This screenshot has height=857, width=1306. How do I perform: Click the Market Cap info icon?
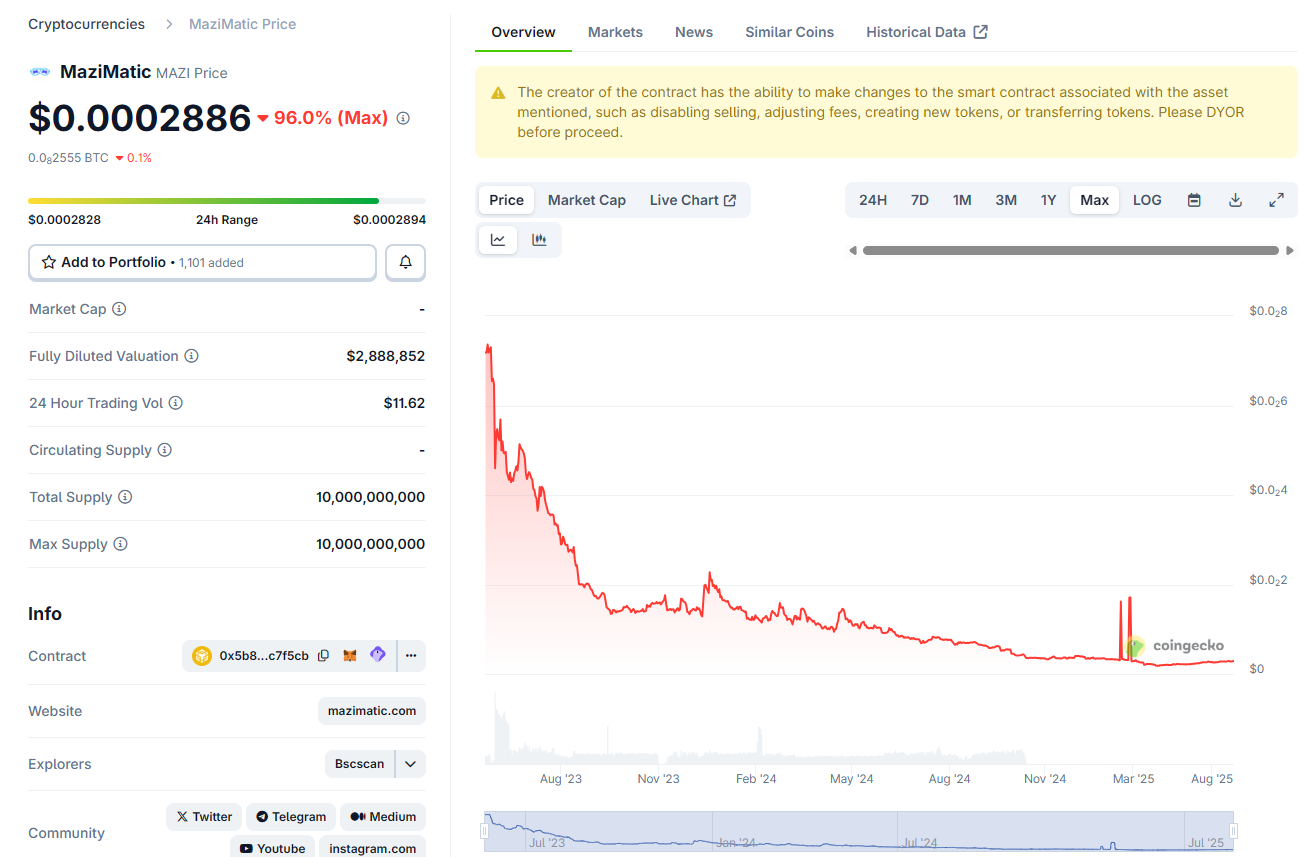119,309
